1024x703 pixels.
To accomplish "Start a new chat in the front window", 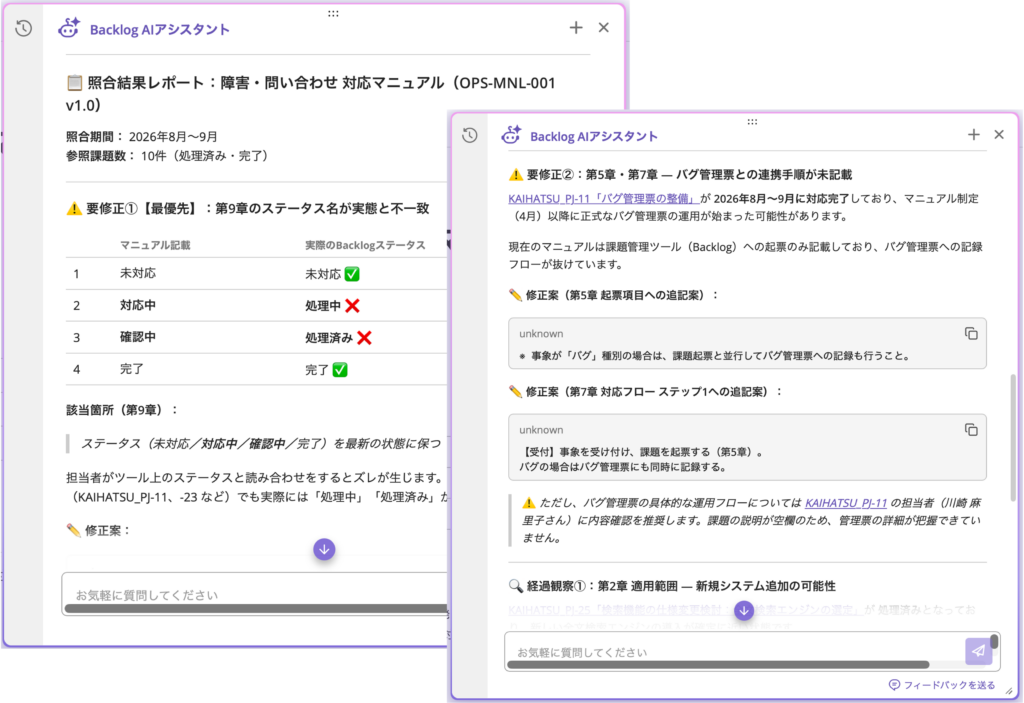I will 974,135.
